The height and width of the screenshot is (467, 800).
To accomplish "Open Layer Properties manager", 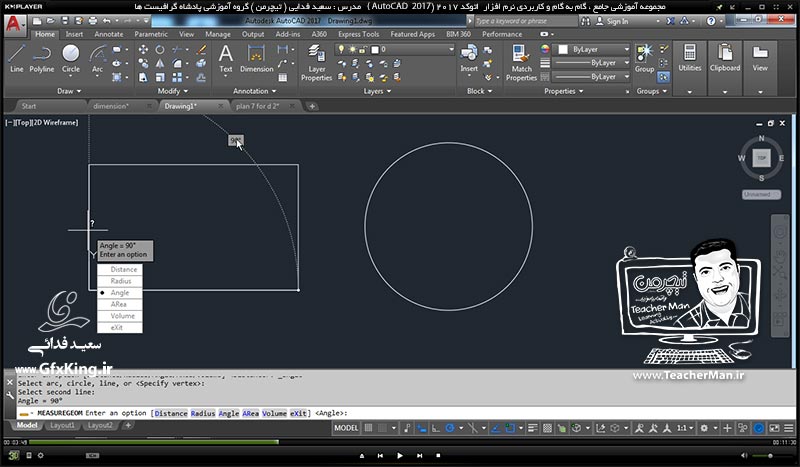I will click(x=316, y=62).
